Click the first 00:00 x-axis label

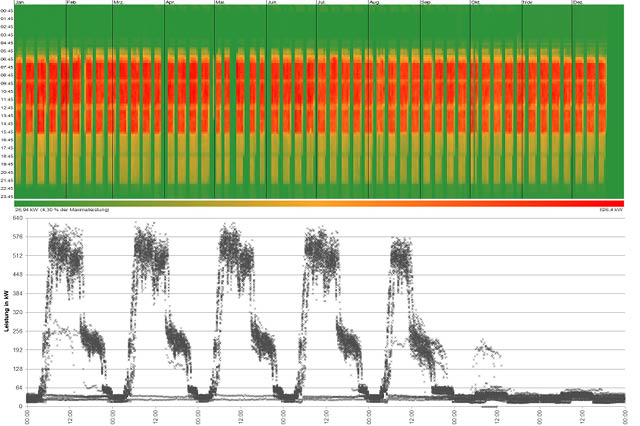(x=28, y=416)
